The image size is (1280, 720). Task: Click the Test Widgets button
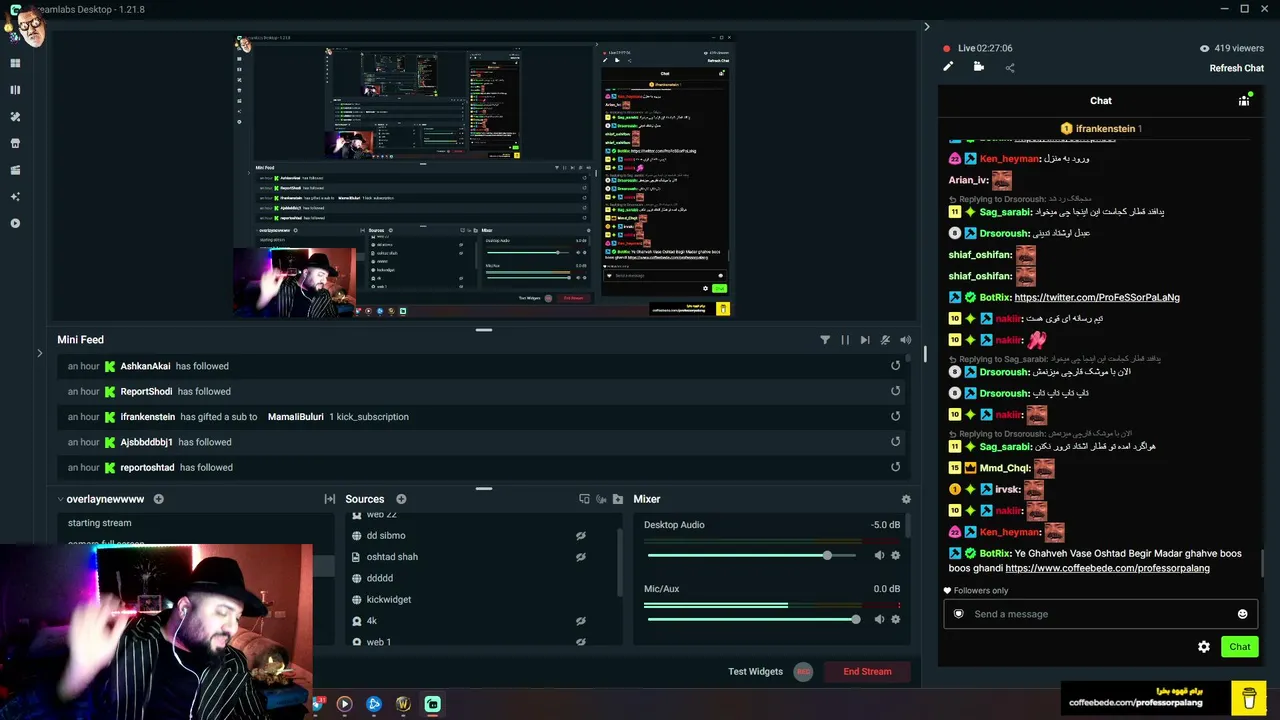755,671
